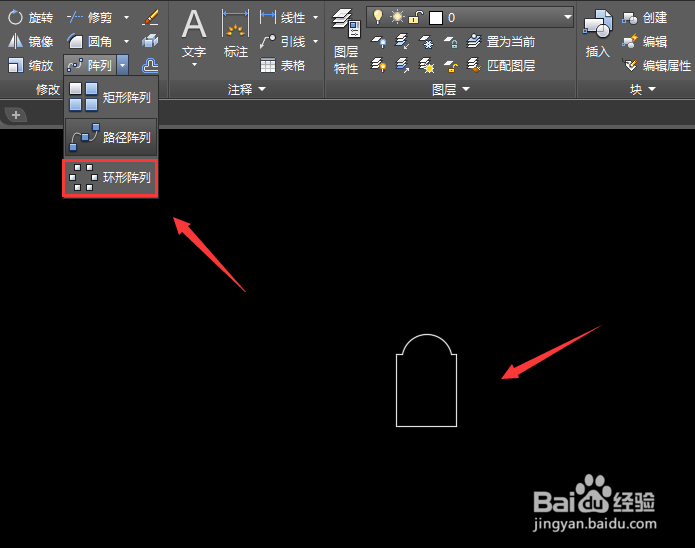Screen dimensions: 695x548
Task: Click the Lock layer padlock icon
Action: [450, 42]
